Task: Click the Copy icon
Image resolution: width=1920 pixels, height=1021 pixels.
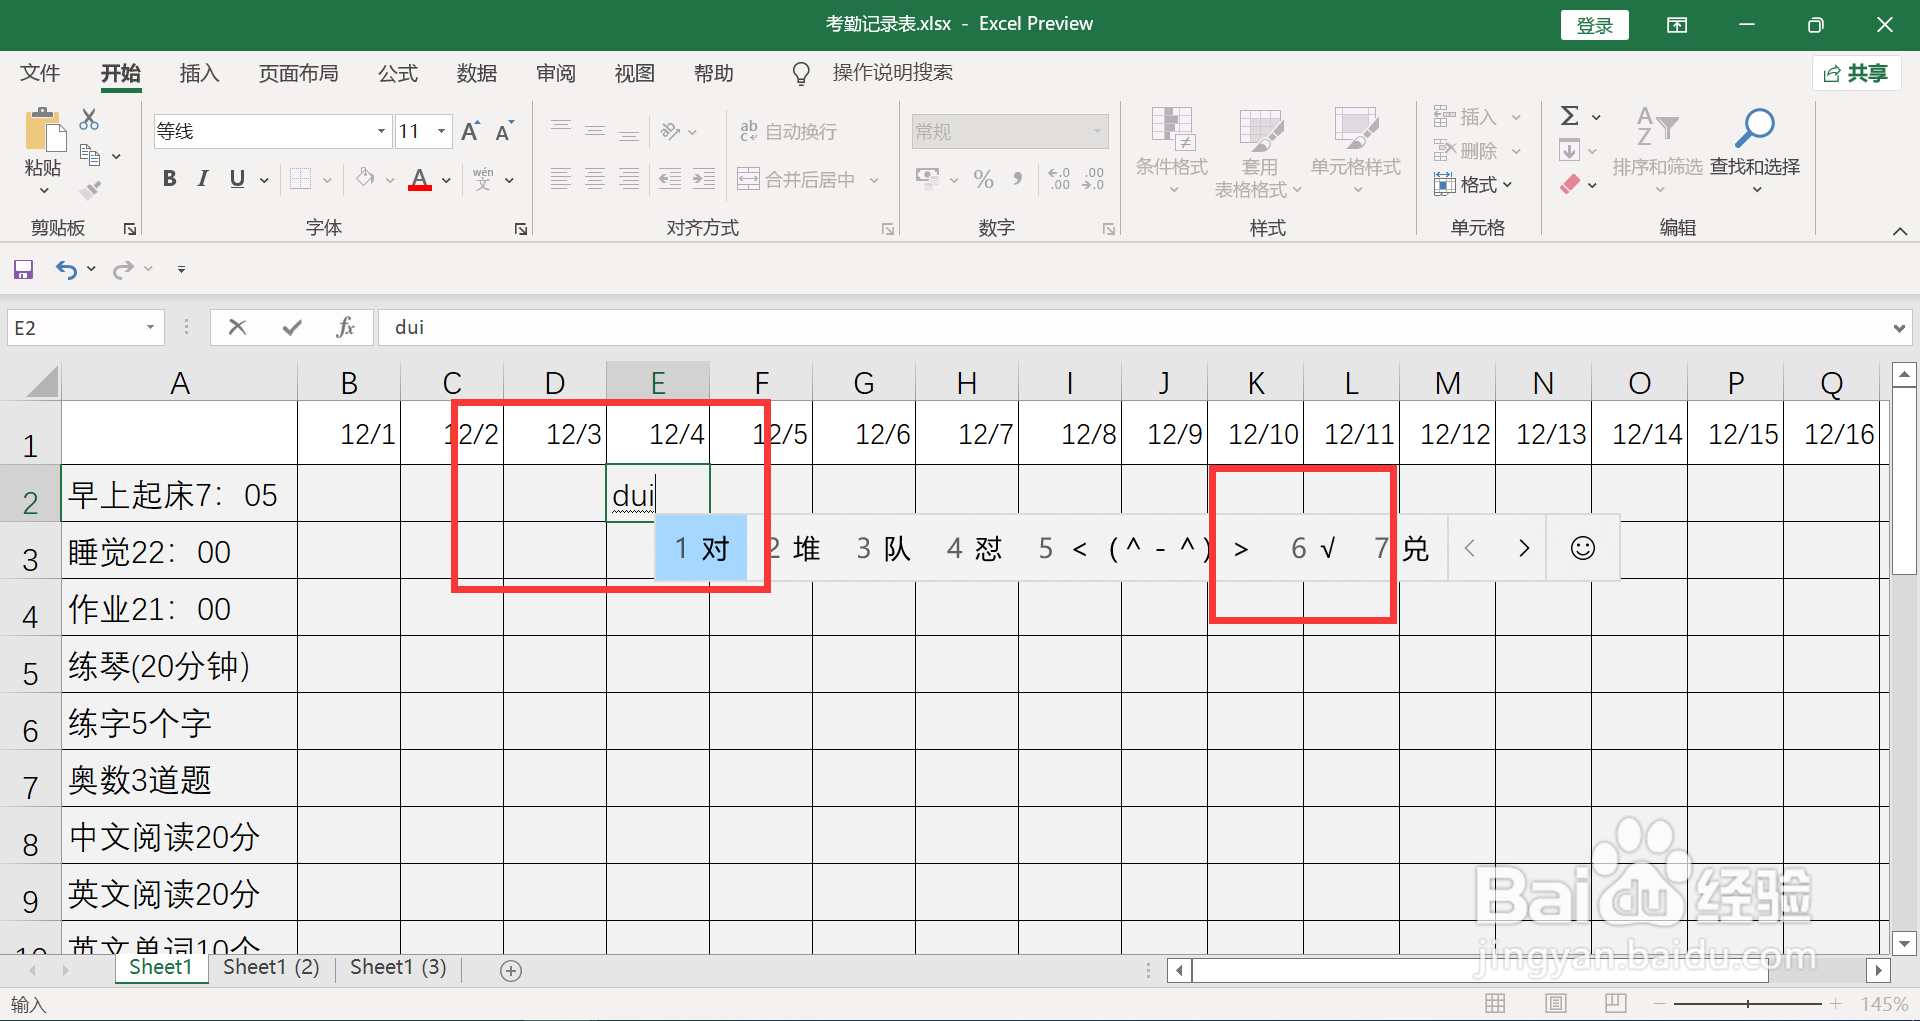Action: [x=90, y=155]
